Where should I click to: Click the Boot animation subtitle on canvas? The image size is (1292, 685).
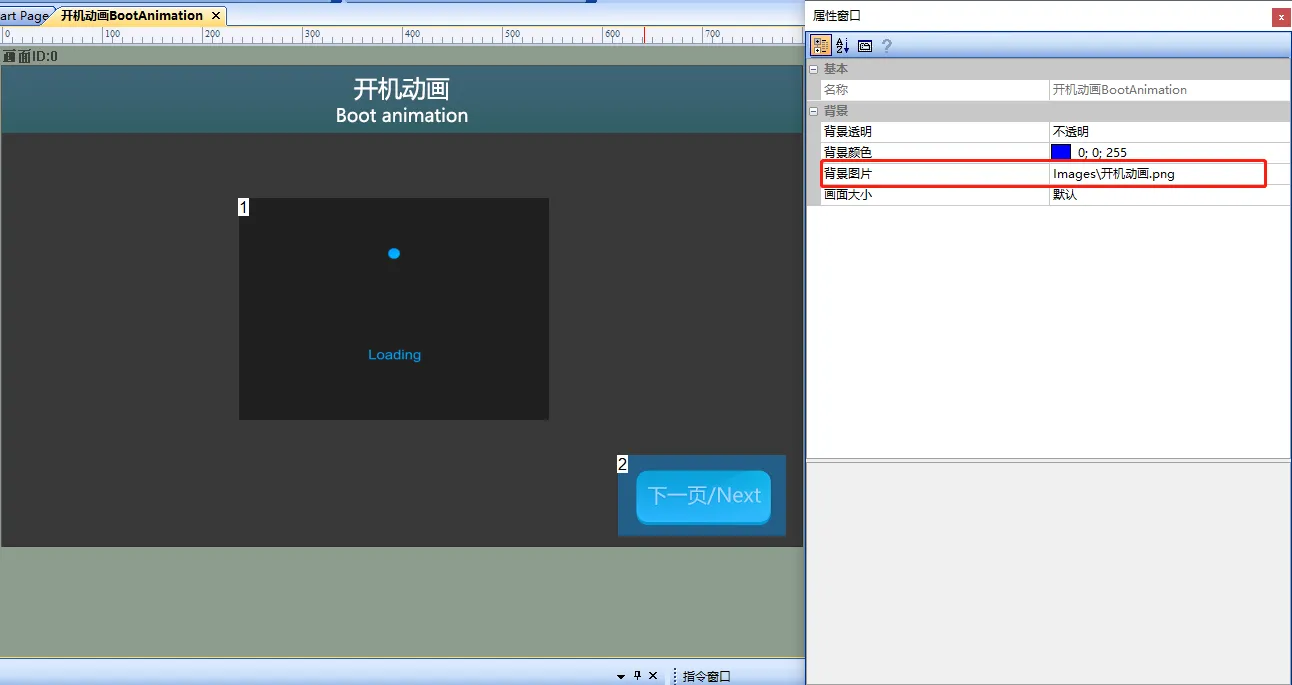point(402,115)
